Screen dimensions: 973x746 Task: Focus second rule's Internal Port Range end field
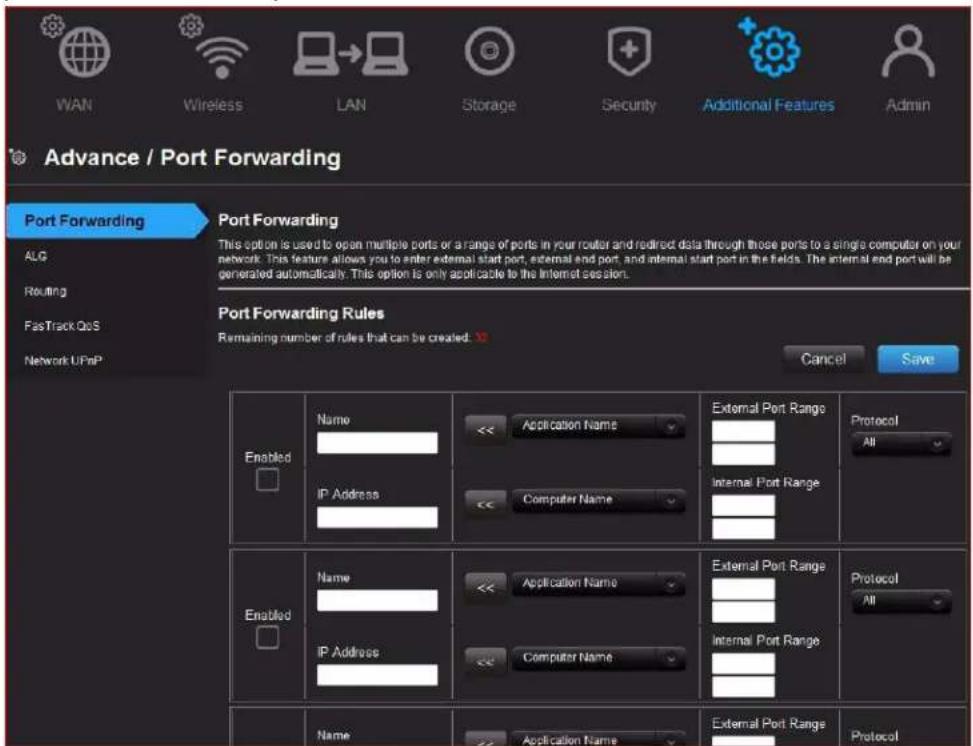743,686
